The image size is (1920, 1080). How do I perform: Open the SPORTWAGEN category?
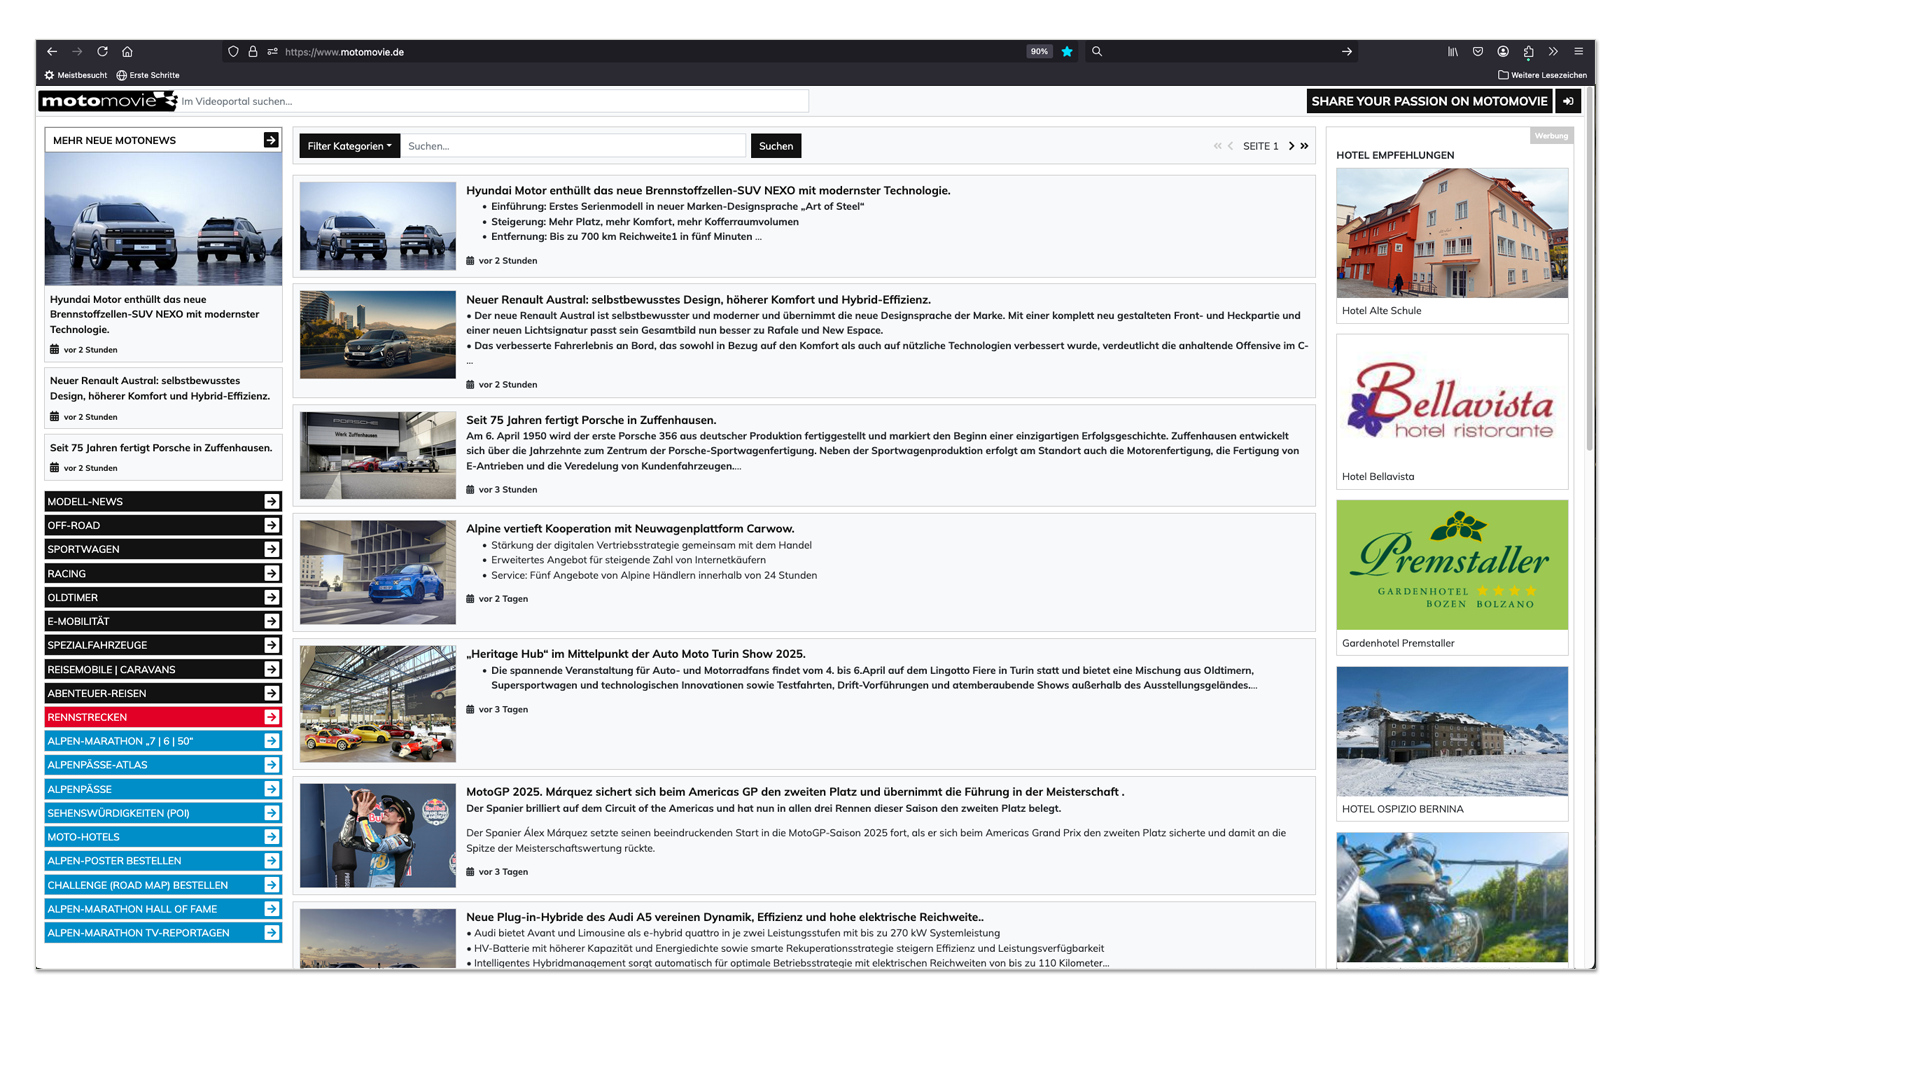(163, 549)
